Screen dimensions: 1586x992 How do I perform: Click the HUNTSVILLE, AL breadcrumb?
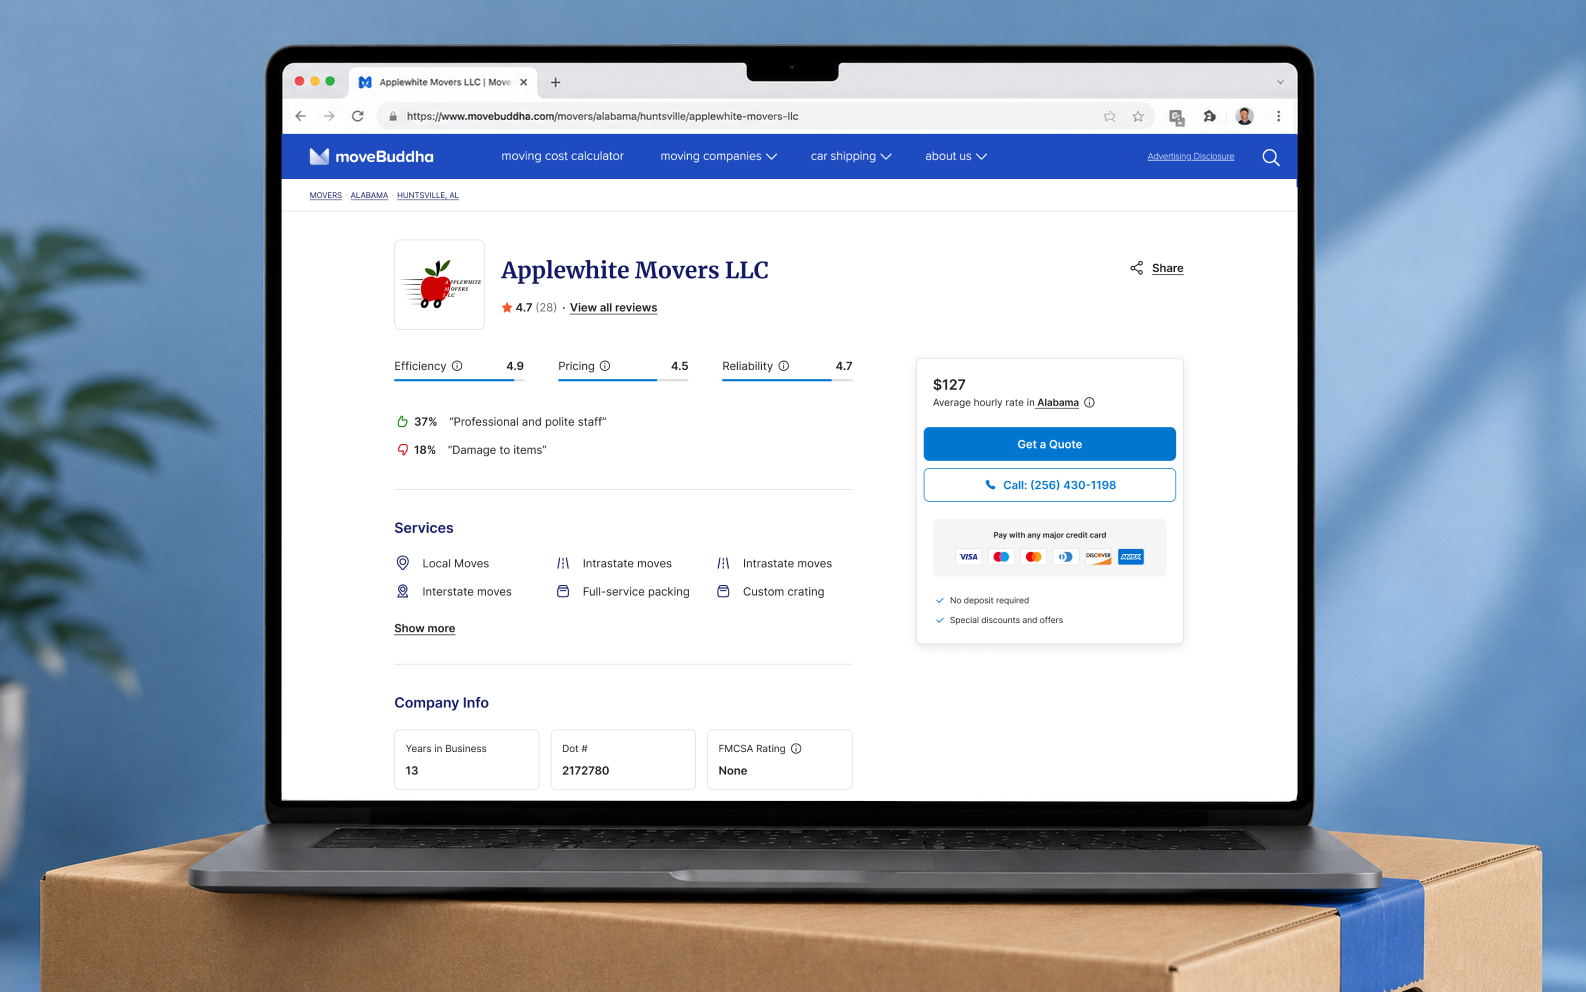pos(428,195)
